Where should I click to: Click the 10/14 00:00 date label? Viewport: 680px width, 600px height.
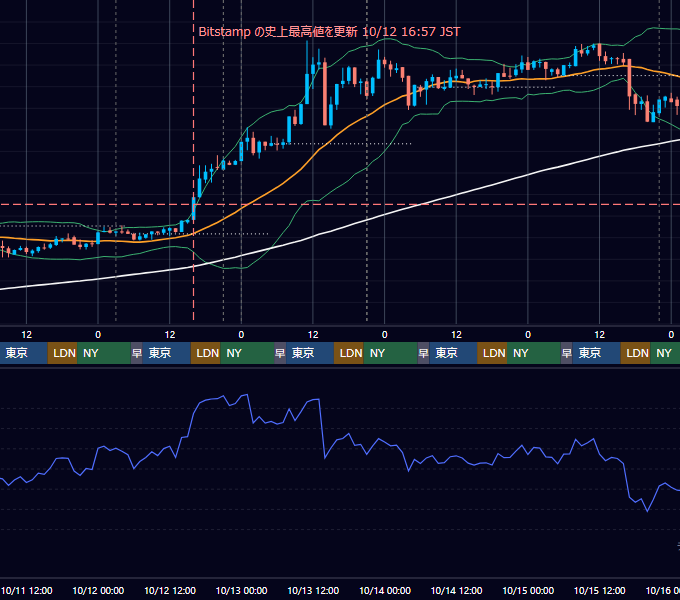[x=385, y=590]
